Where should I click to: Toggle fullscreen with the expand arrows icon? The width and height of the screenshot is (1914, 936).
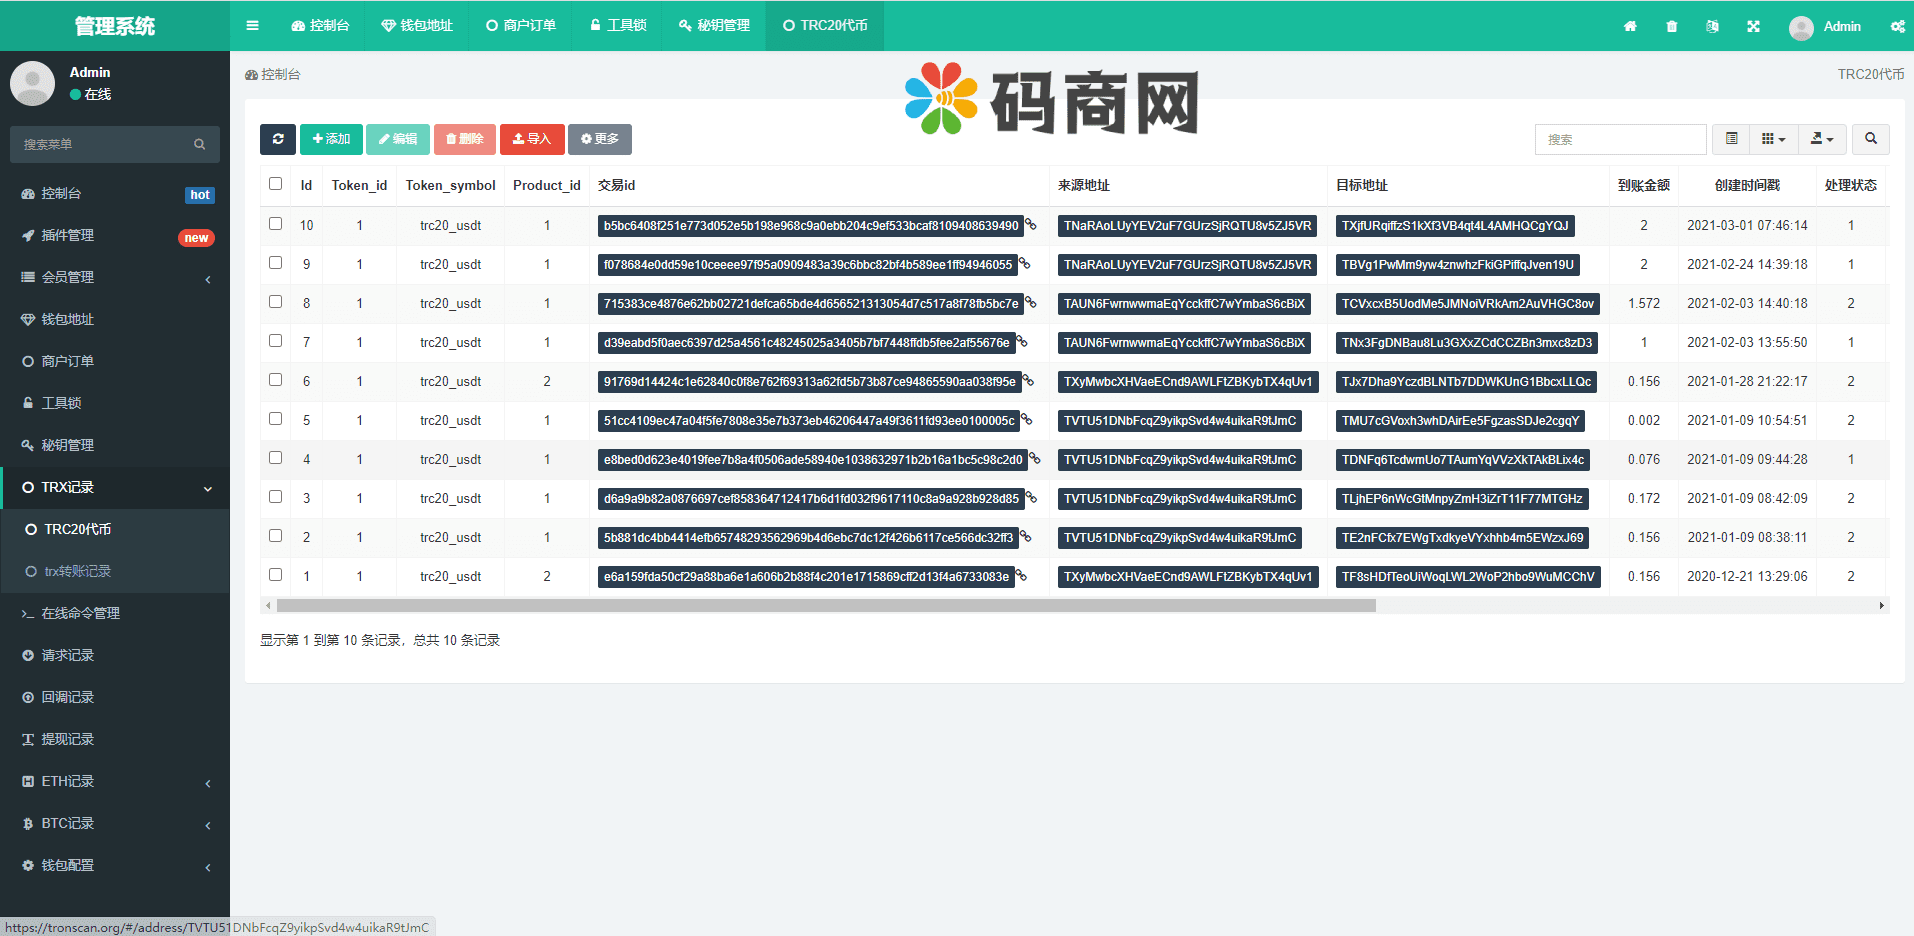[x=1753, y=26]
